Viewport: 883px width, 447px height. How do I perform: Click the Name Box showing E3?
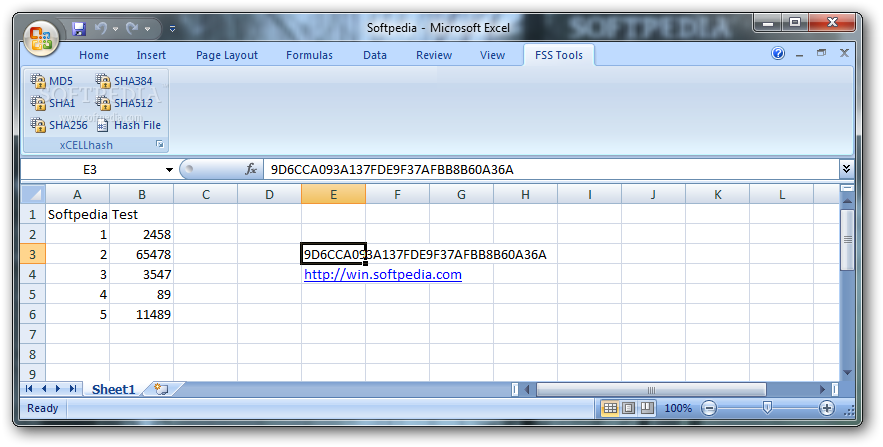tap(90, 169)
